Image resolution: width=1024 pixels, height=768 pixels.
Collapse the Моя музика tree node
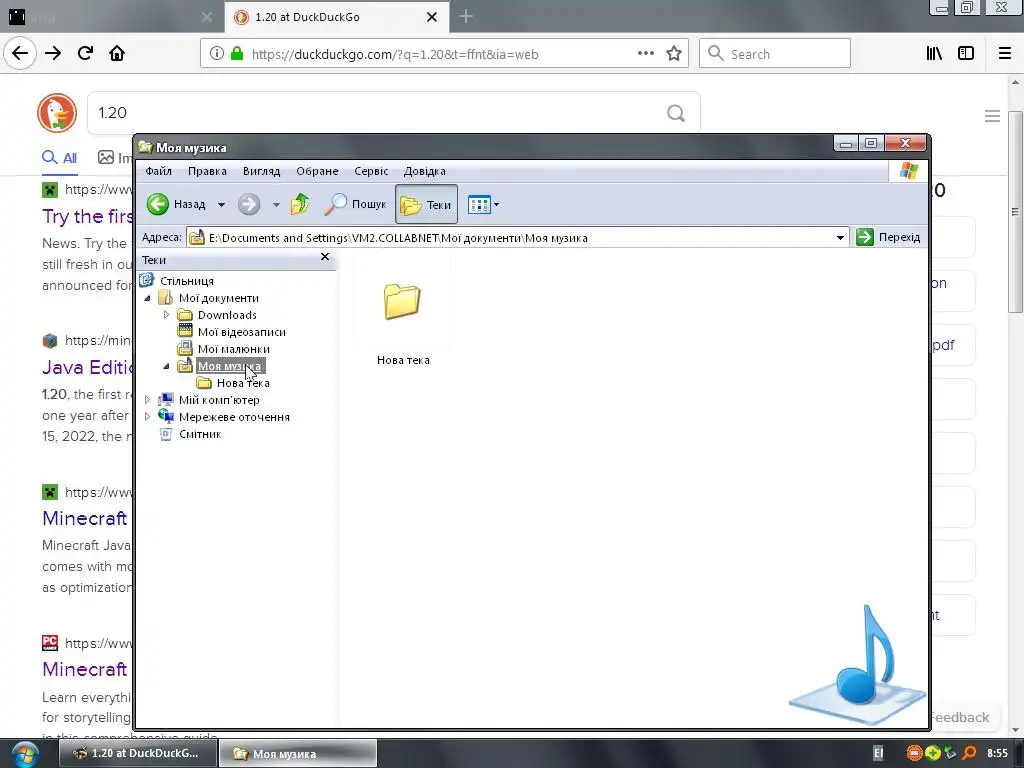[x=167, y=366]
